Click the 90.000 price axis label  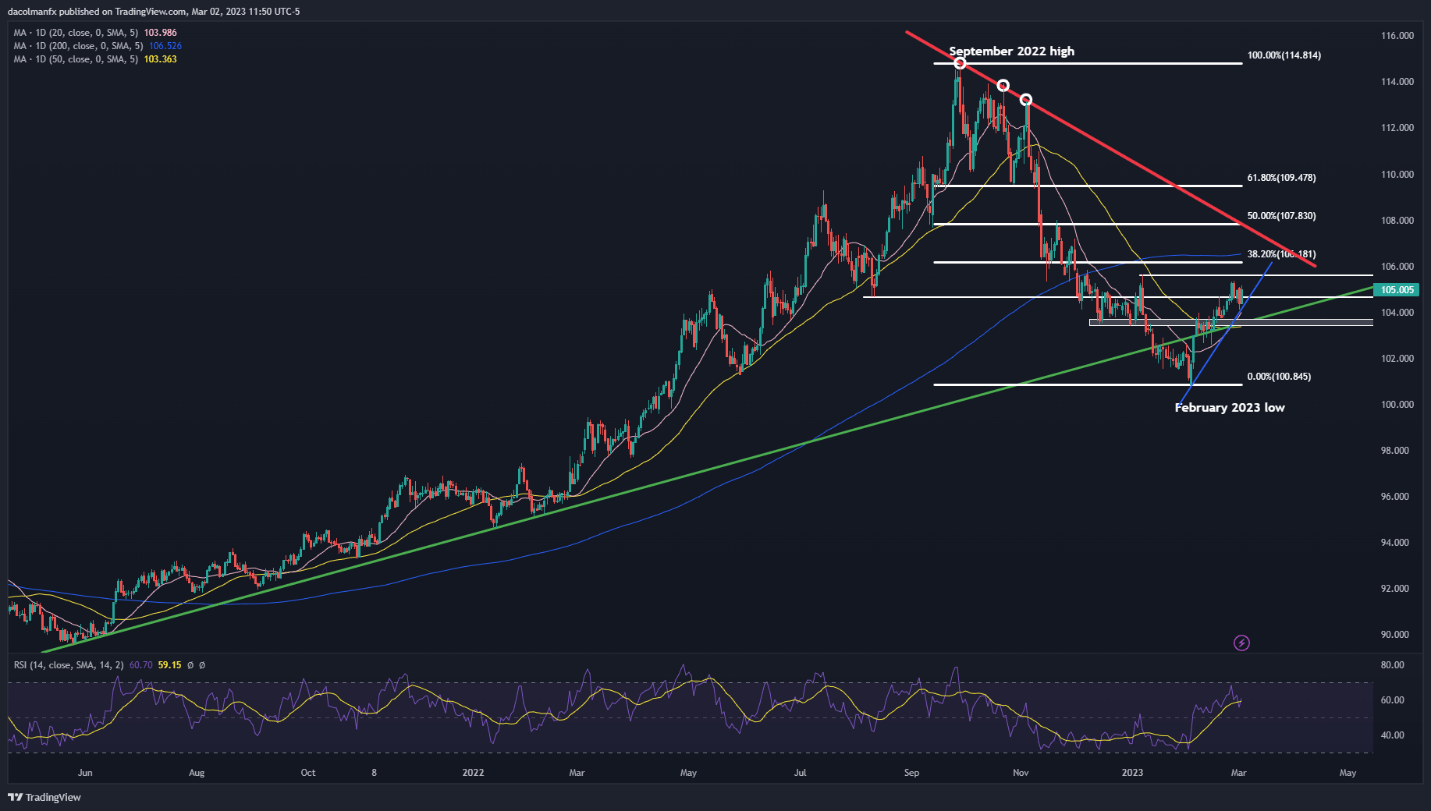1396,635
